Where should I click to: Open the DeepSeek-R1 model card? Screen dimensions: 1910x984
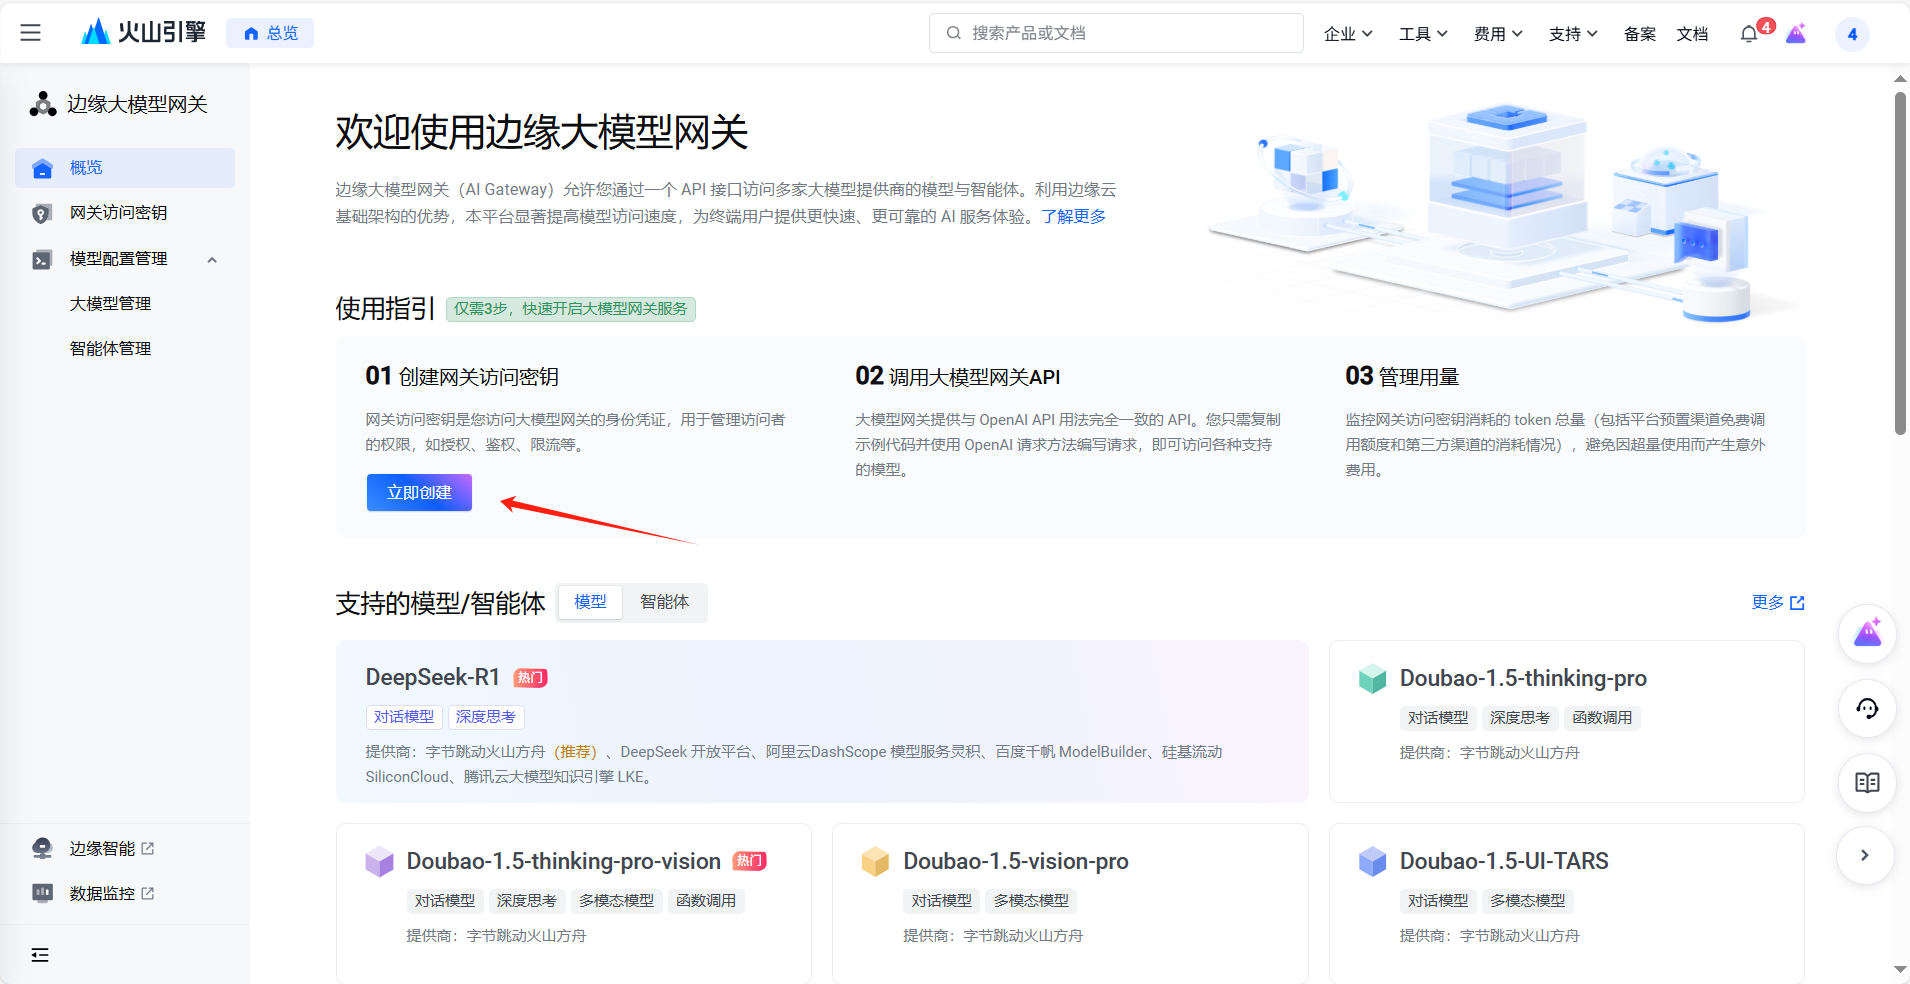coord(822,721)
